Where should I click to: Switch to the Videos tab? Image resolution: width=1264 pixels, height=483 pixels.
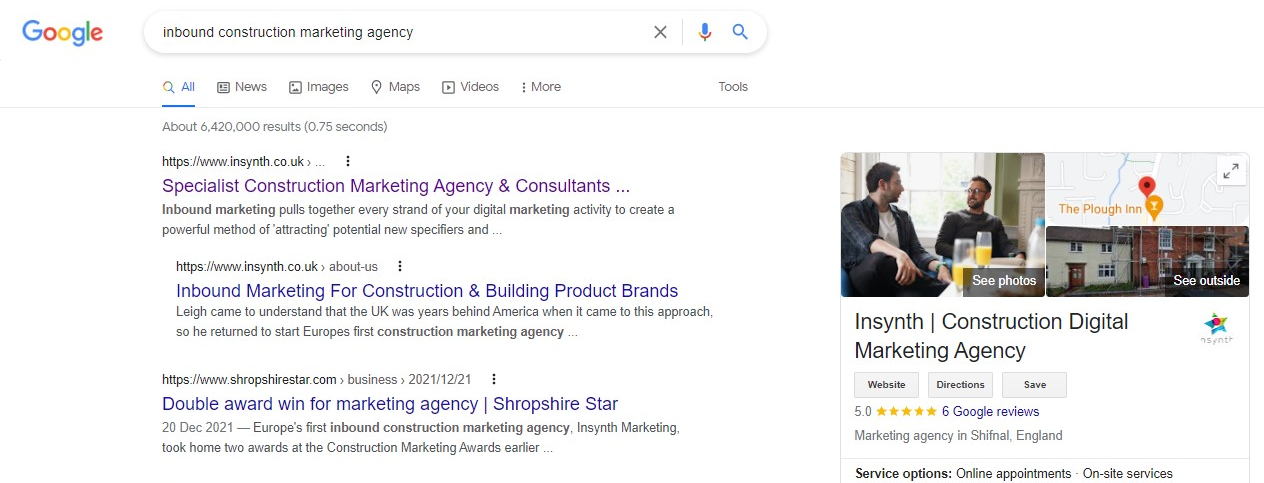click(x=471, y=87)
